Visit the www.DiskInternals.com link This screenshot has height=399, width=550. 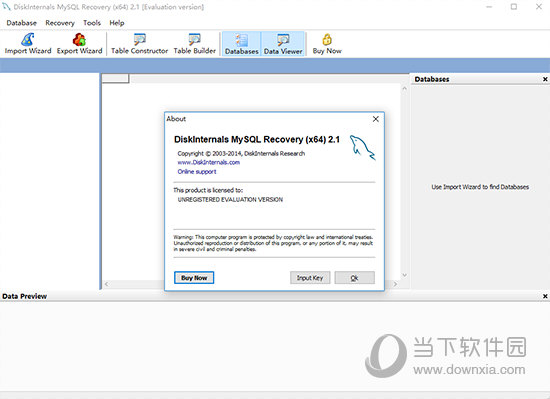(209, 162)
